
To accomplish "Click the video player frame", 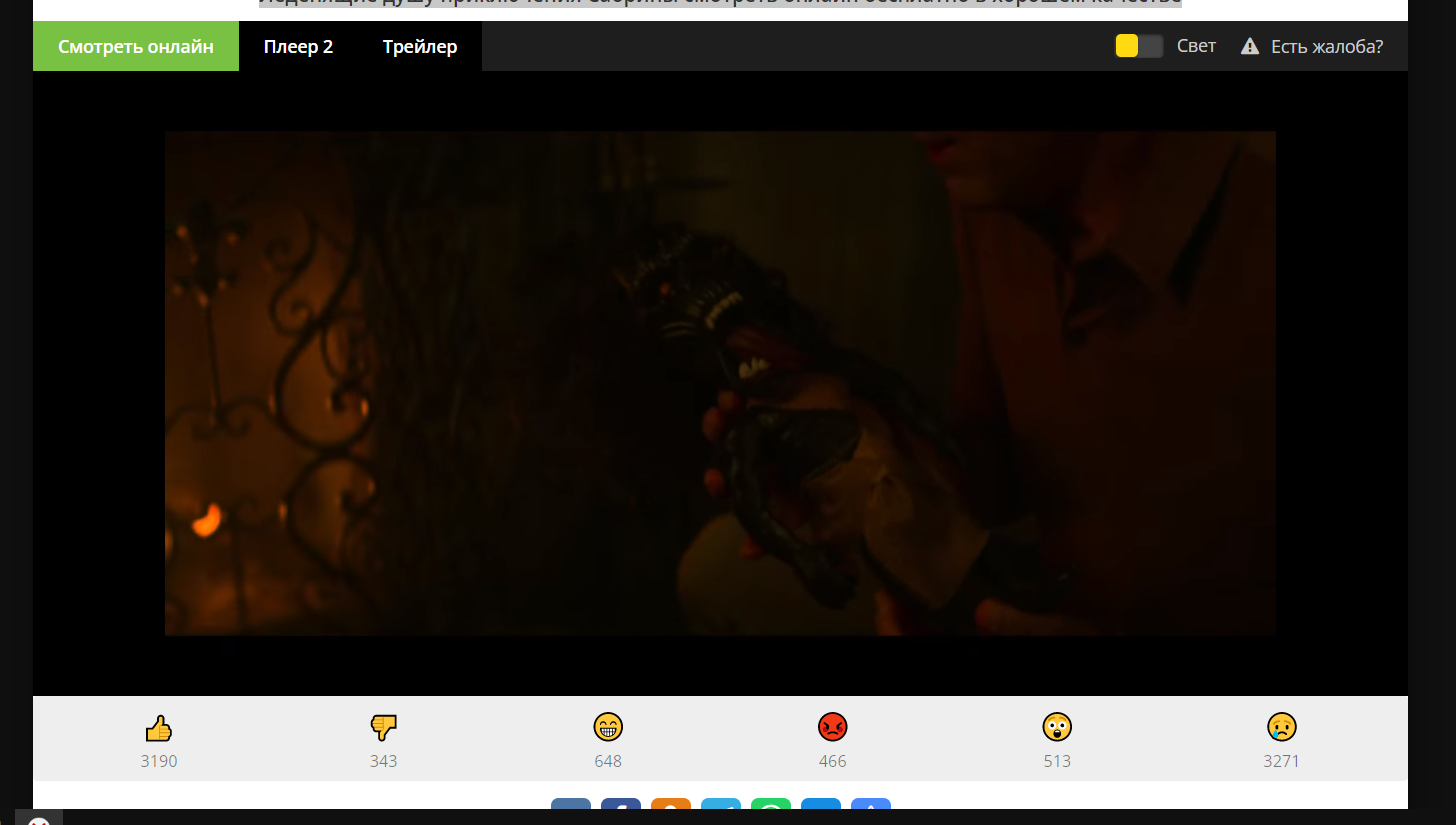I will (720, 383).
